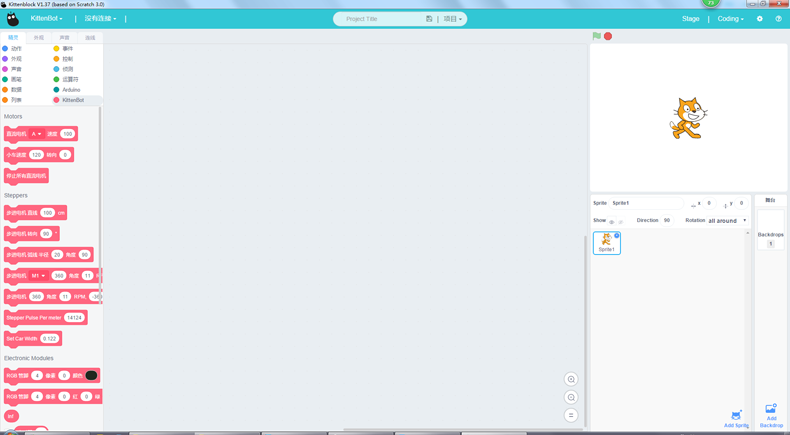Screen dimensions: 790x435
Task: Show the sprite using the eye toggle
Action: coord(612,222)
